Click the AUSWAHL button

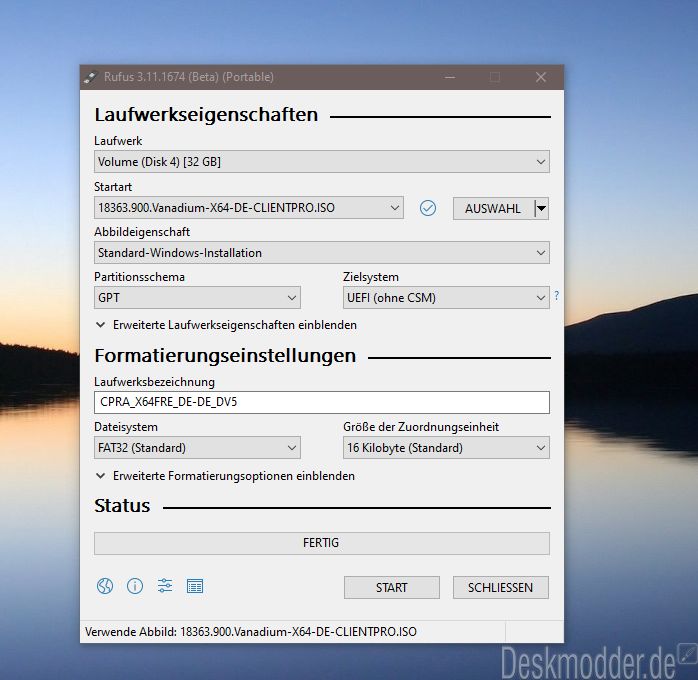(x=493, y=208)
